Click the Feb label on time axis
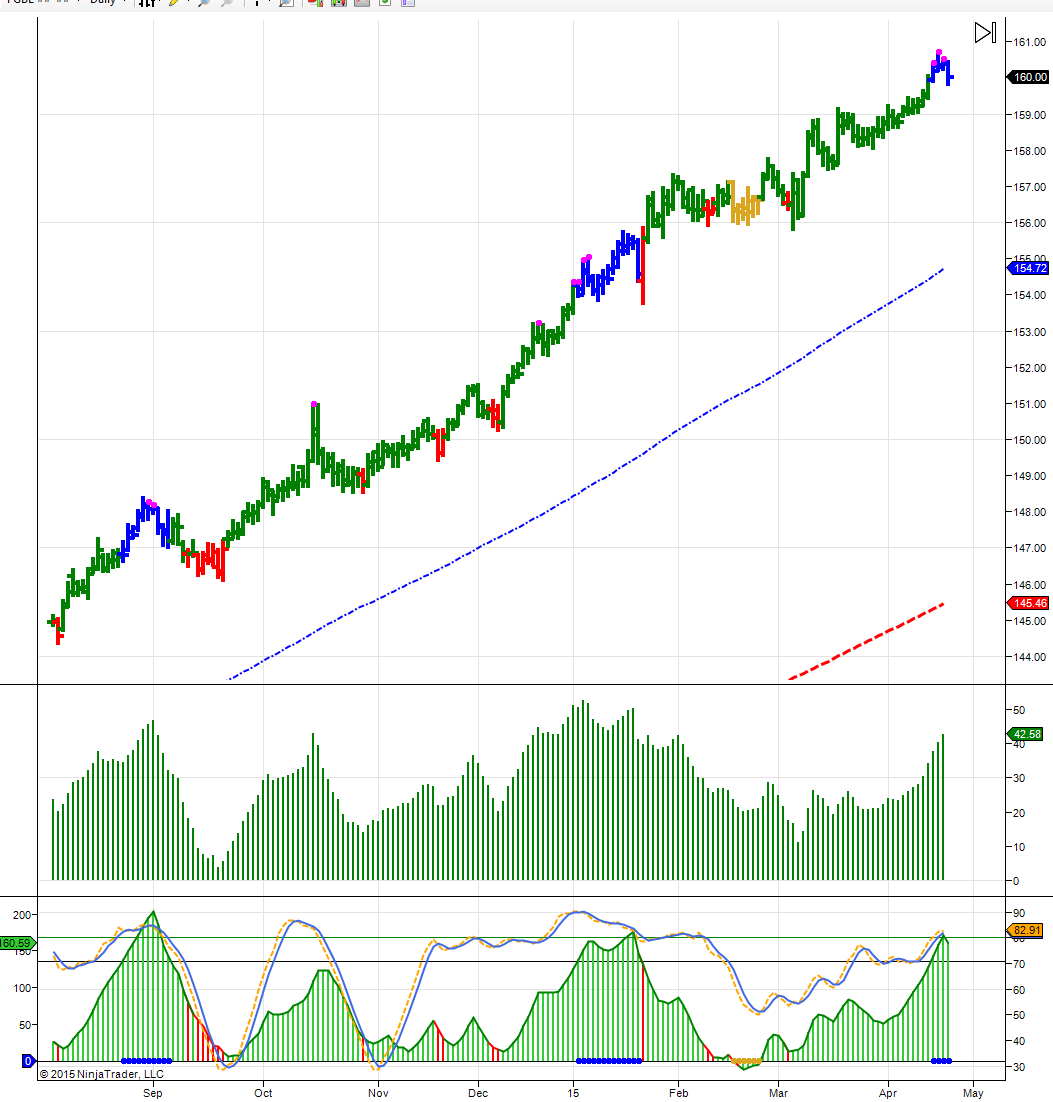Image resolution: width=1053 pixels, height=1102 pixels. coord(678,1093)
